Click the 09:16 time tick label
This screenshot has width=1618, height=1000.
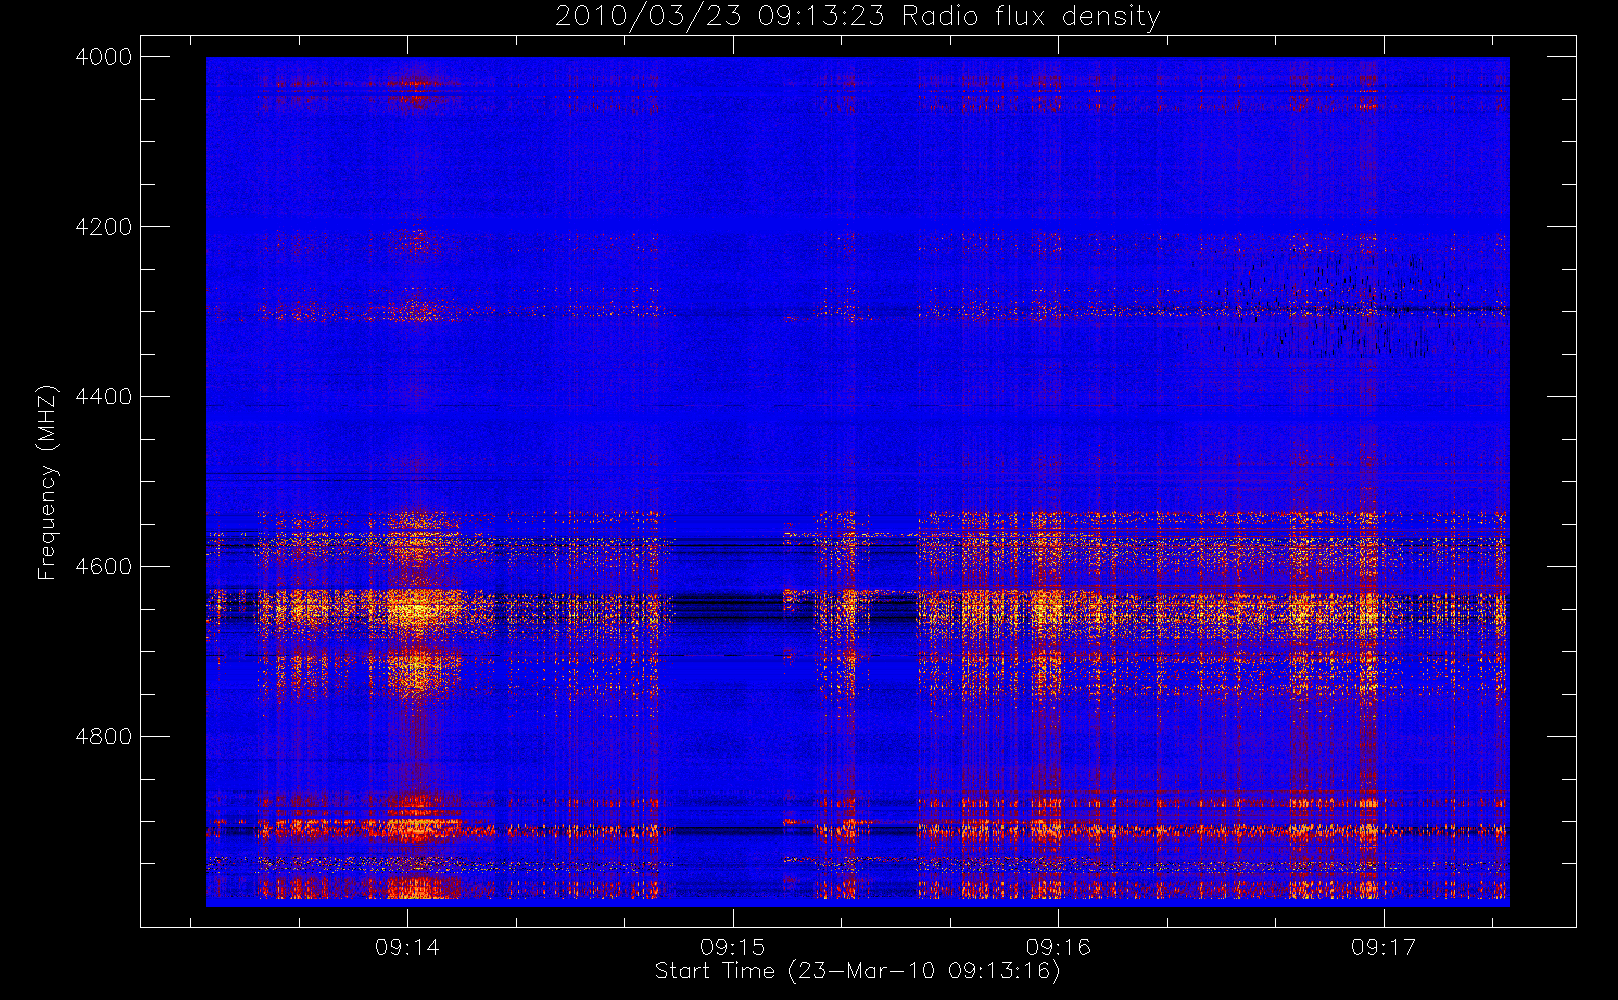click(1058, 947)
